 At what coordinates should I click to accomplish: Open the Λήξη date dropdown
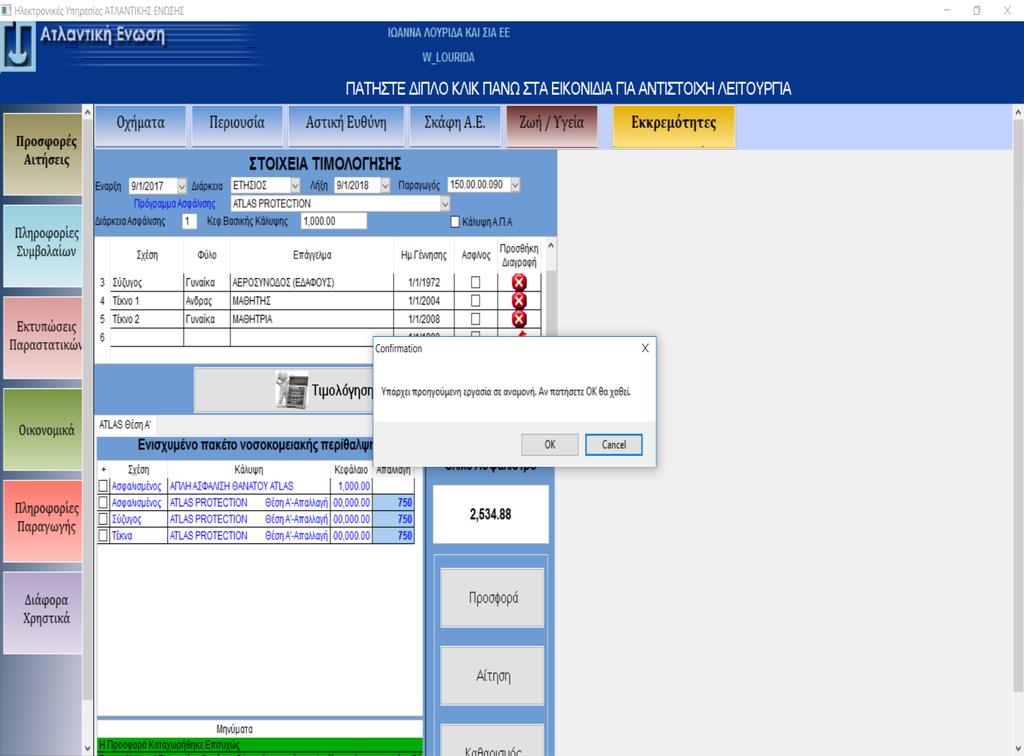[x=385, y=186]
